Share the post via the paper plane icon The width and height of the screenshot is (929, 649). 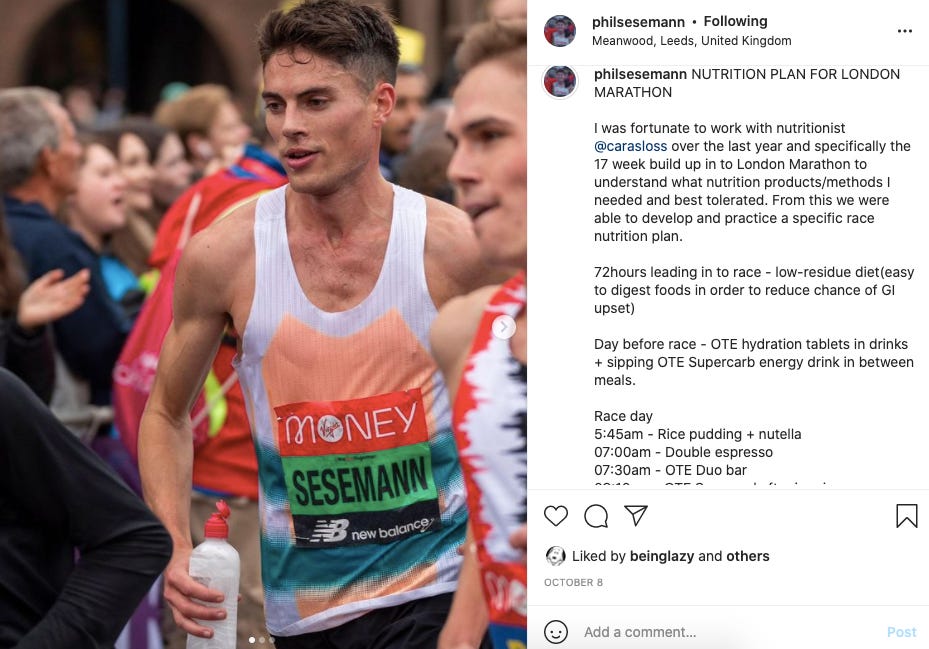click(637, 515)
